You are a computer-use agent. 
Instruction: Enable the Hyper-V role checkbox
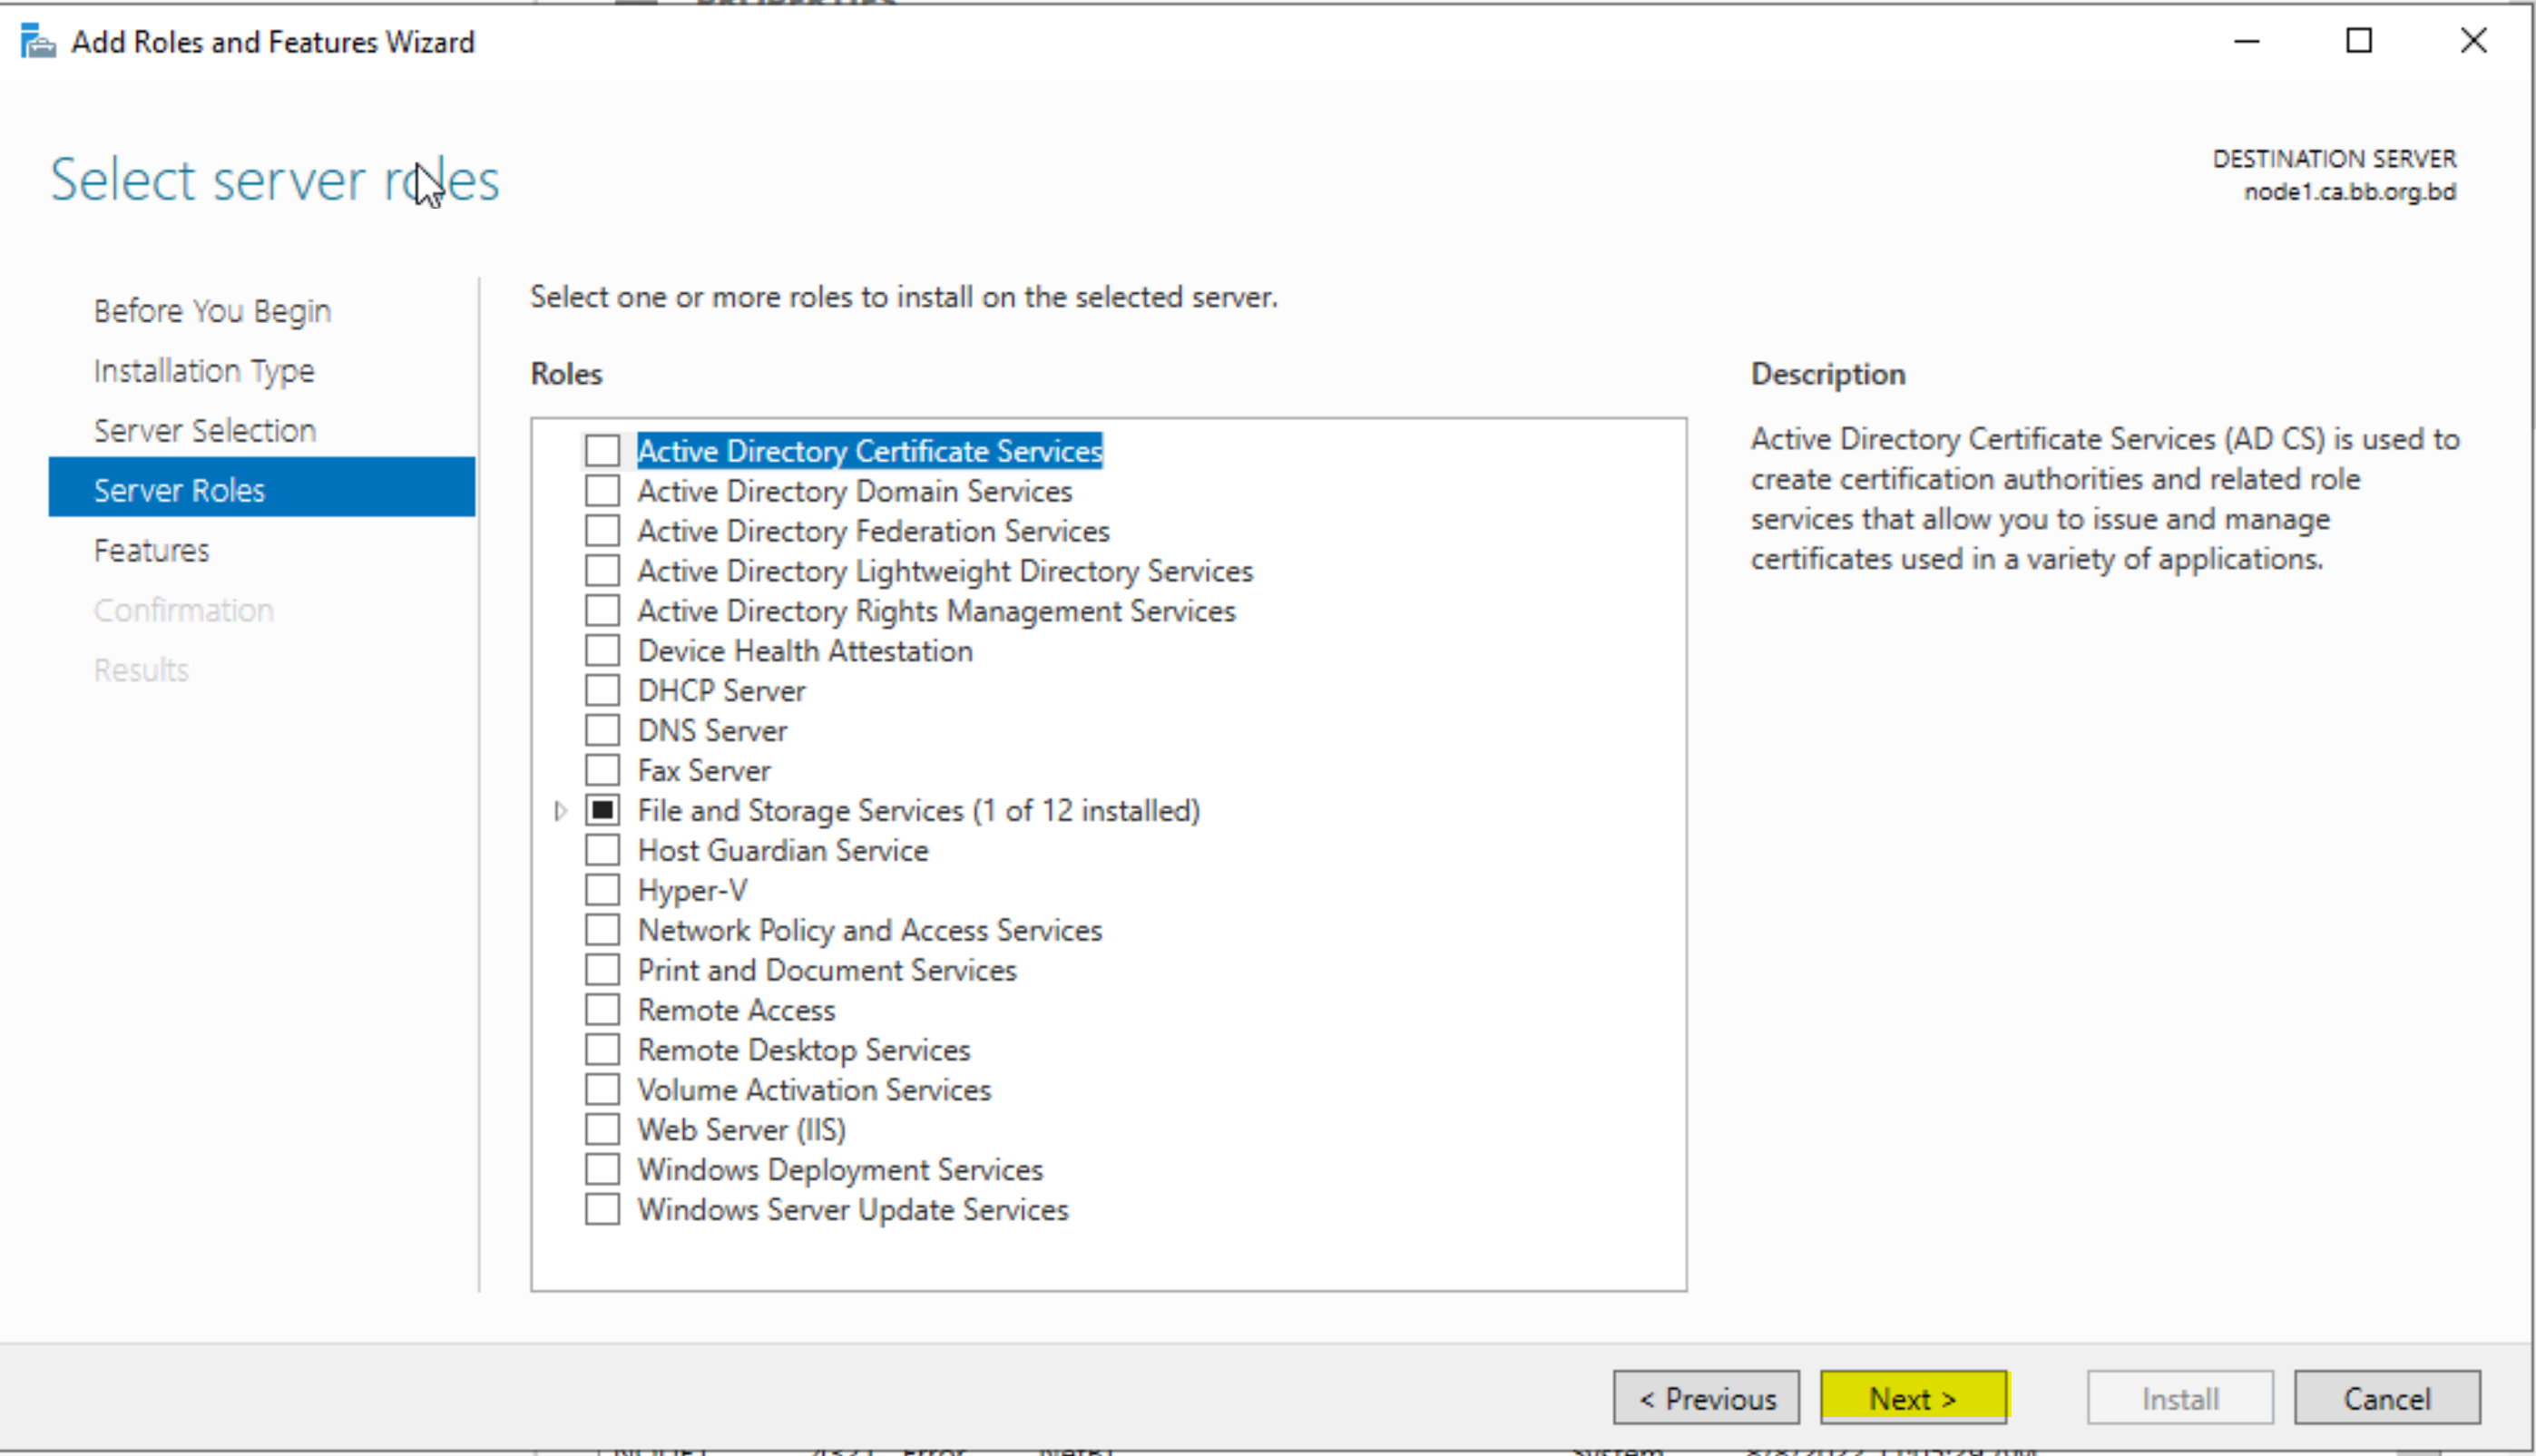pos(602,890)
